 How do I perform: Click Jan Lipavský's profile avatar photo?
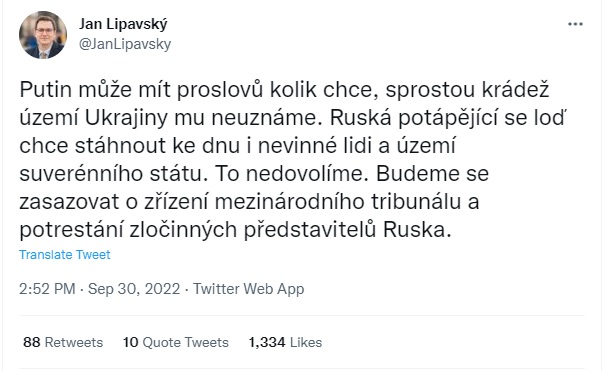point(43,35)
